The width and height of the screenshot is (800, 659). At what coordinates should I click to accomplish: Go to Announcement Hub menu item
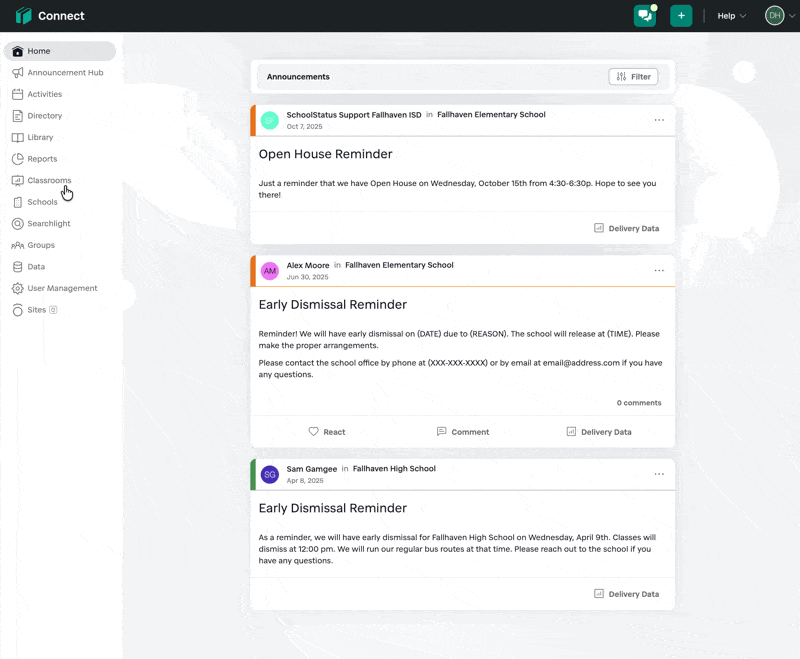coord(65,72)
